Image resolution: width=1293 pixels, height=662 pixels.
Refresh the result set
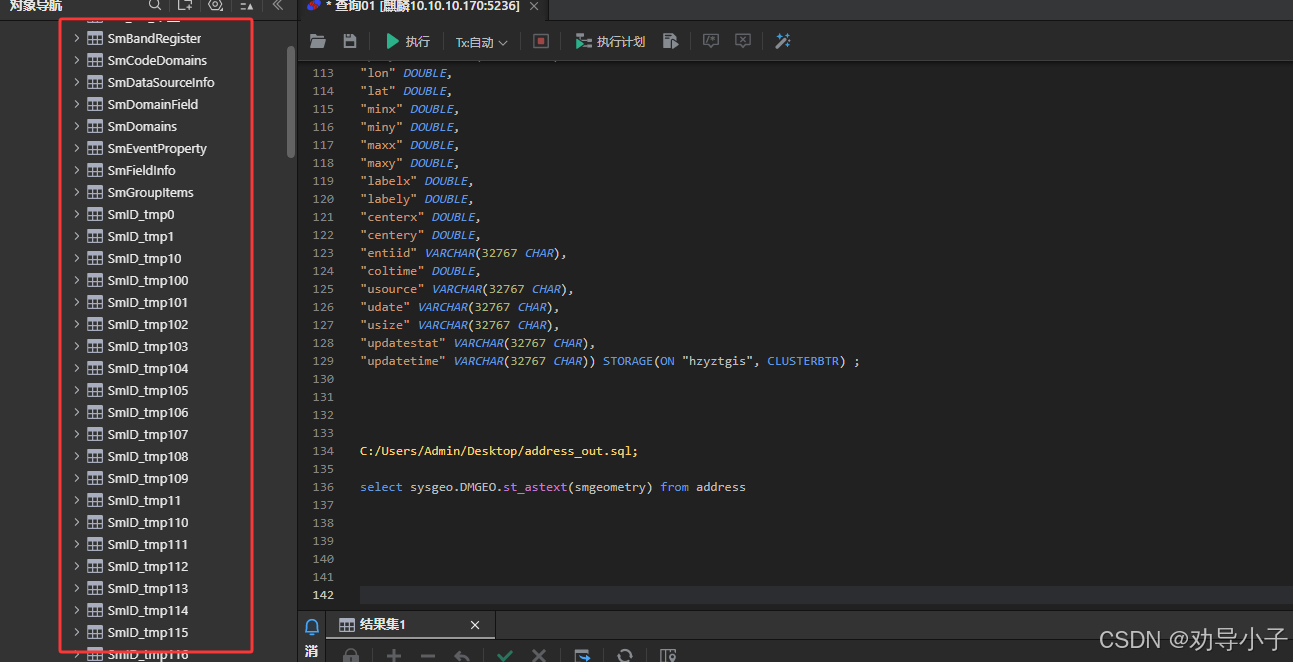pos(625,656)
